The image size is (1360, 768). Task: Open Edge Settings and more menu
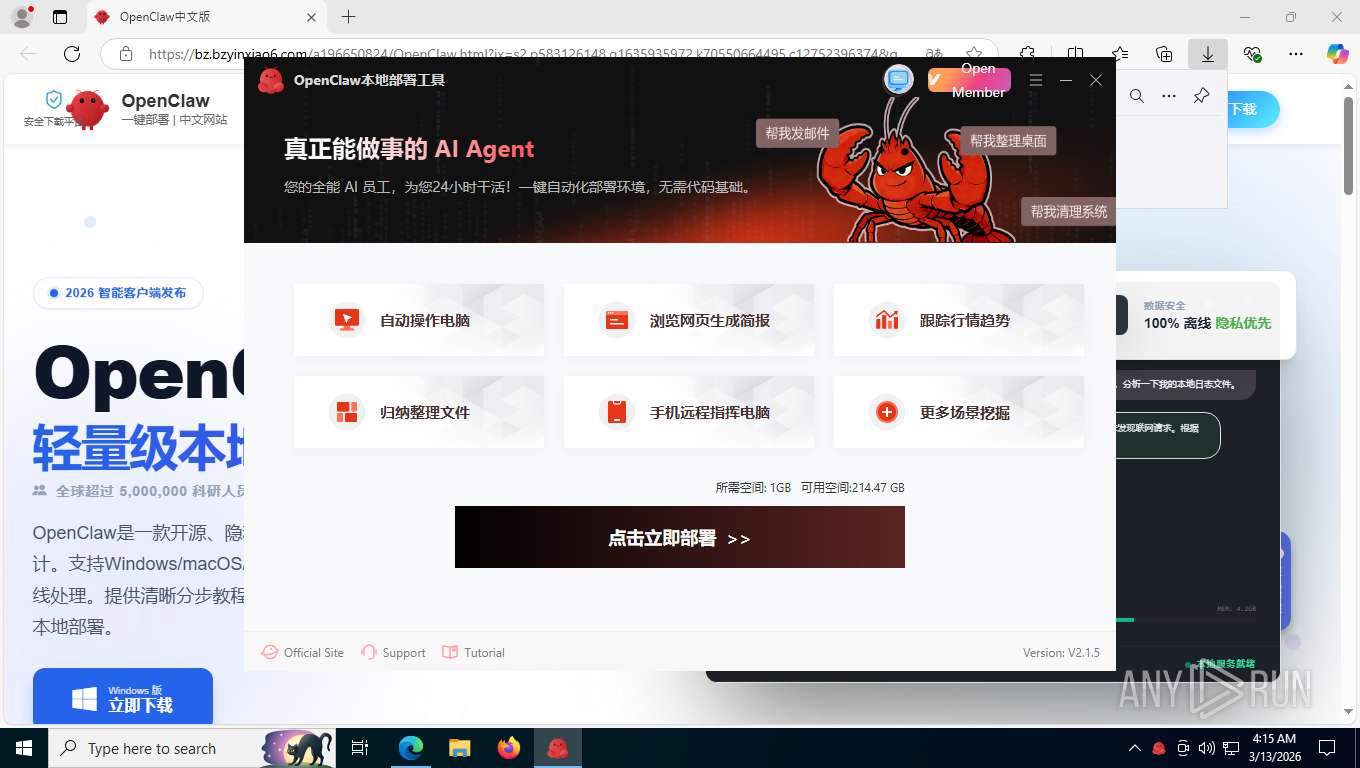tap(1296, 54)
